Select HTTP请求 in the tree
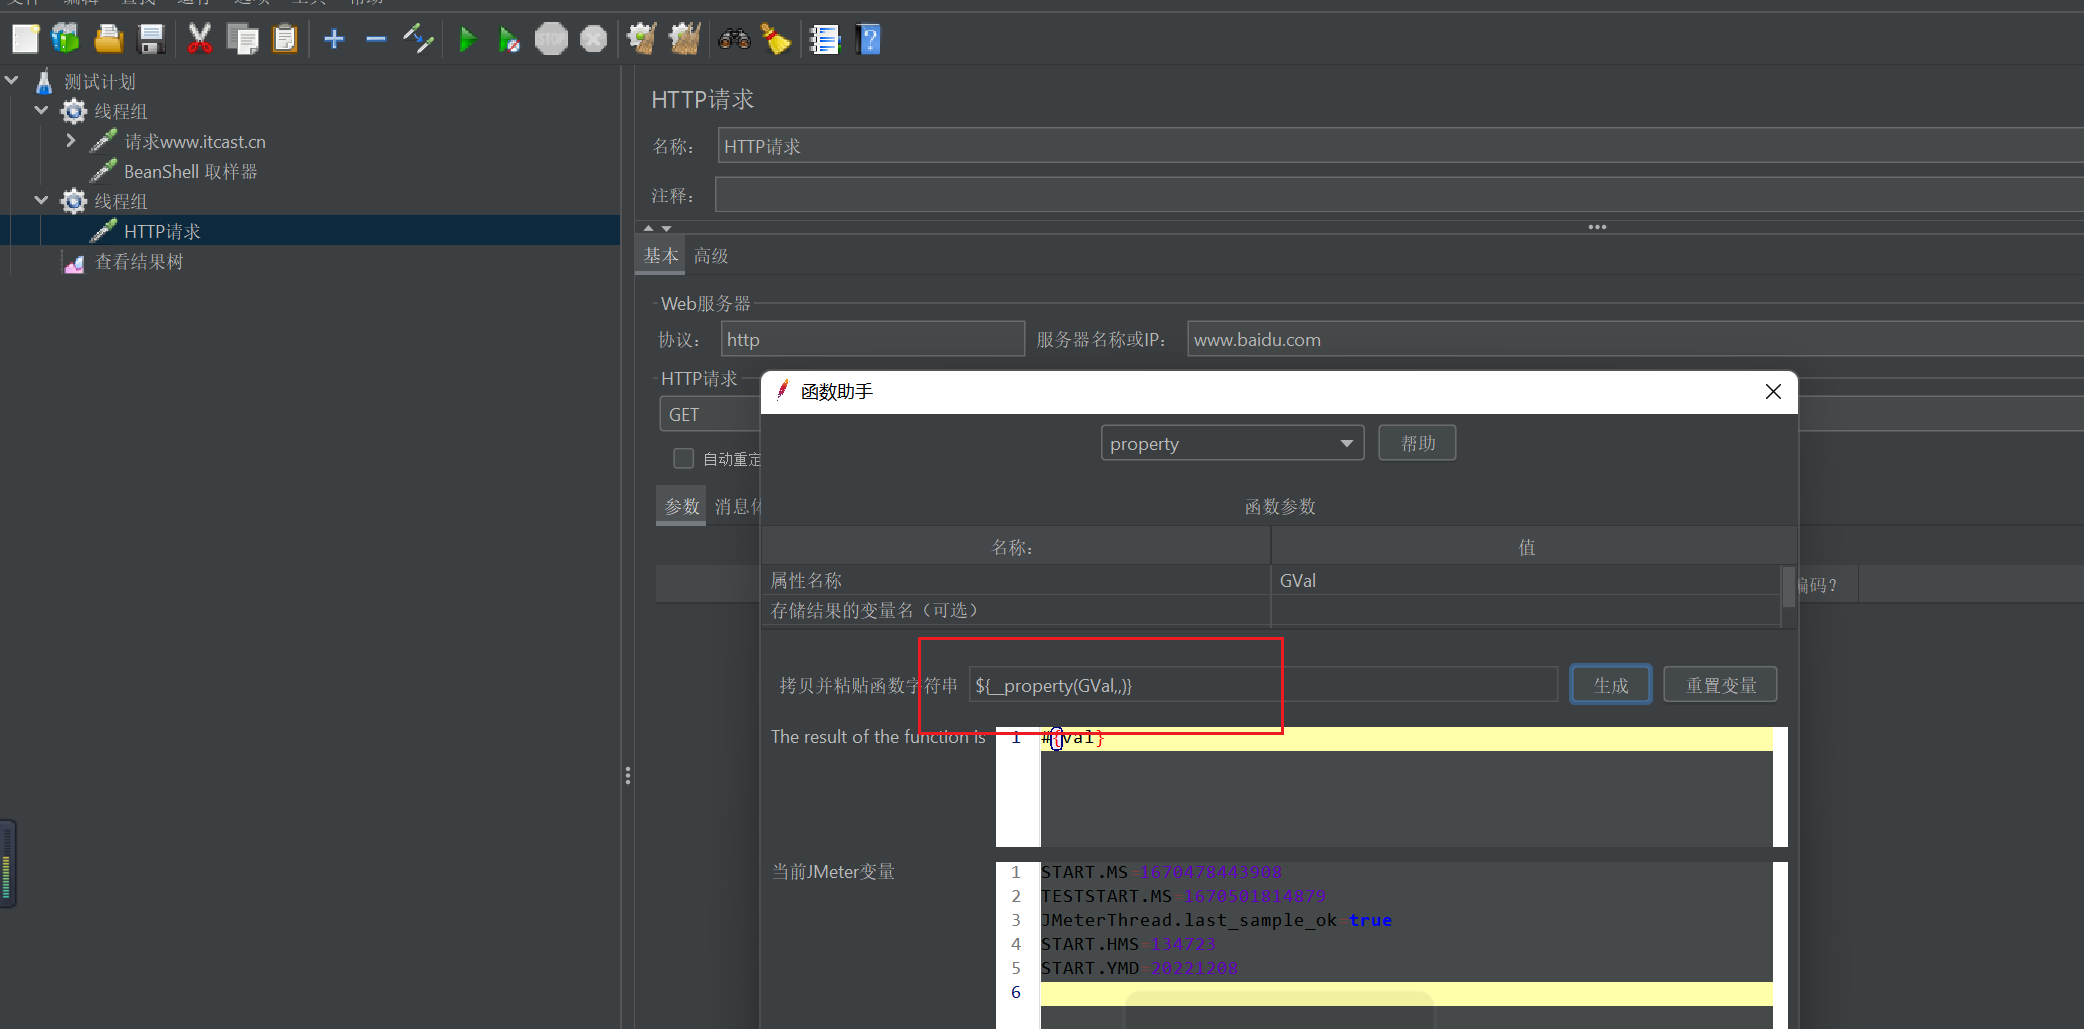 coord(162,232)
